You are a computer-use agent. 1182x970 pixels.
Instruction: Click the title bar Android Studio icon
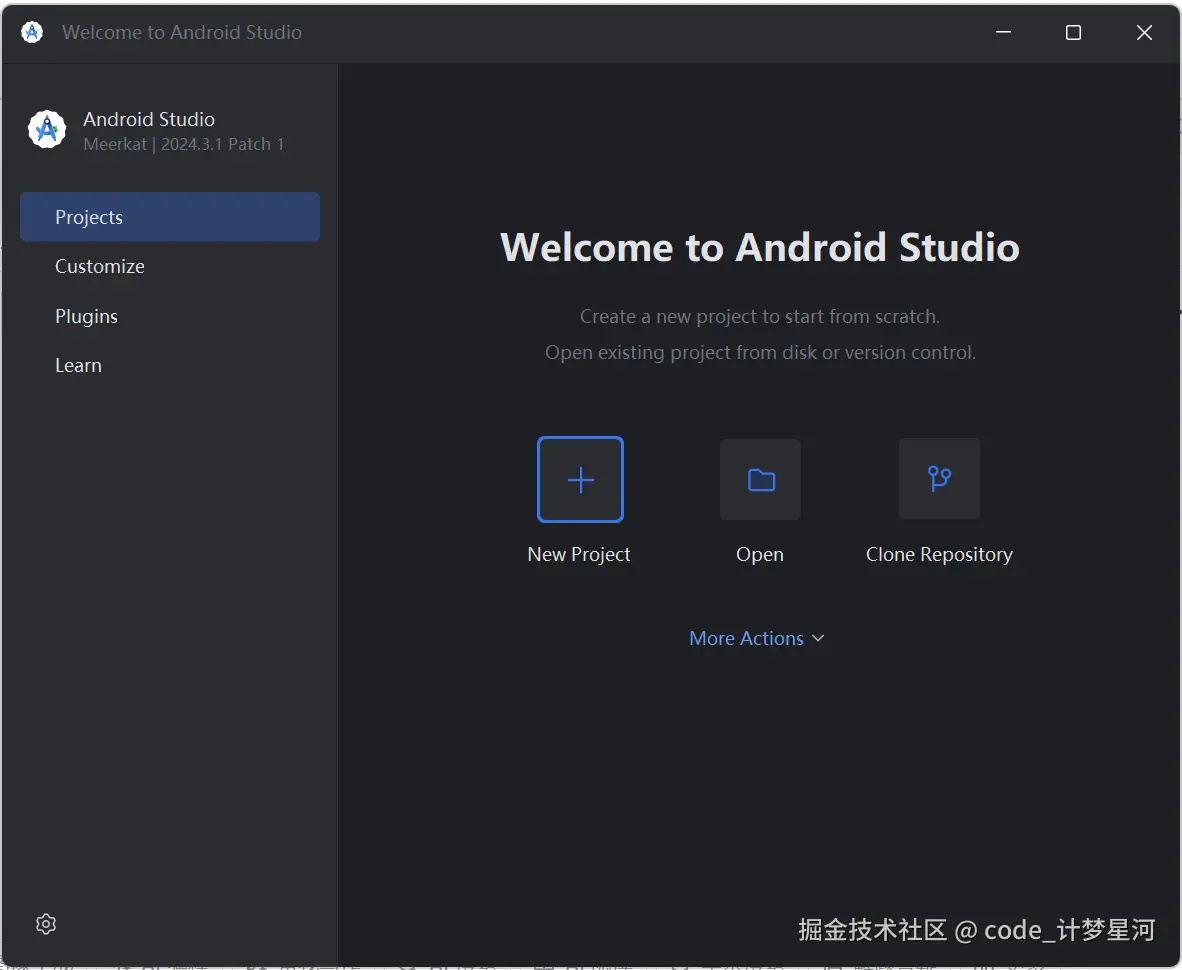pyautogui.click(x=32, y=32)
